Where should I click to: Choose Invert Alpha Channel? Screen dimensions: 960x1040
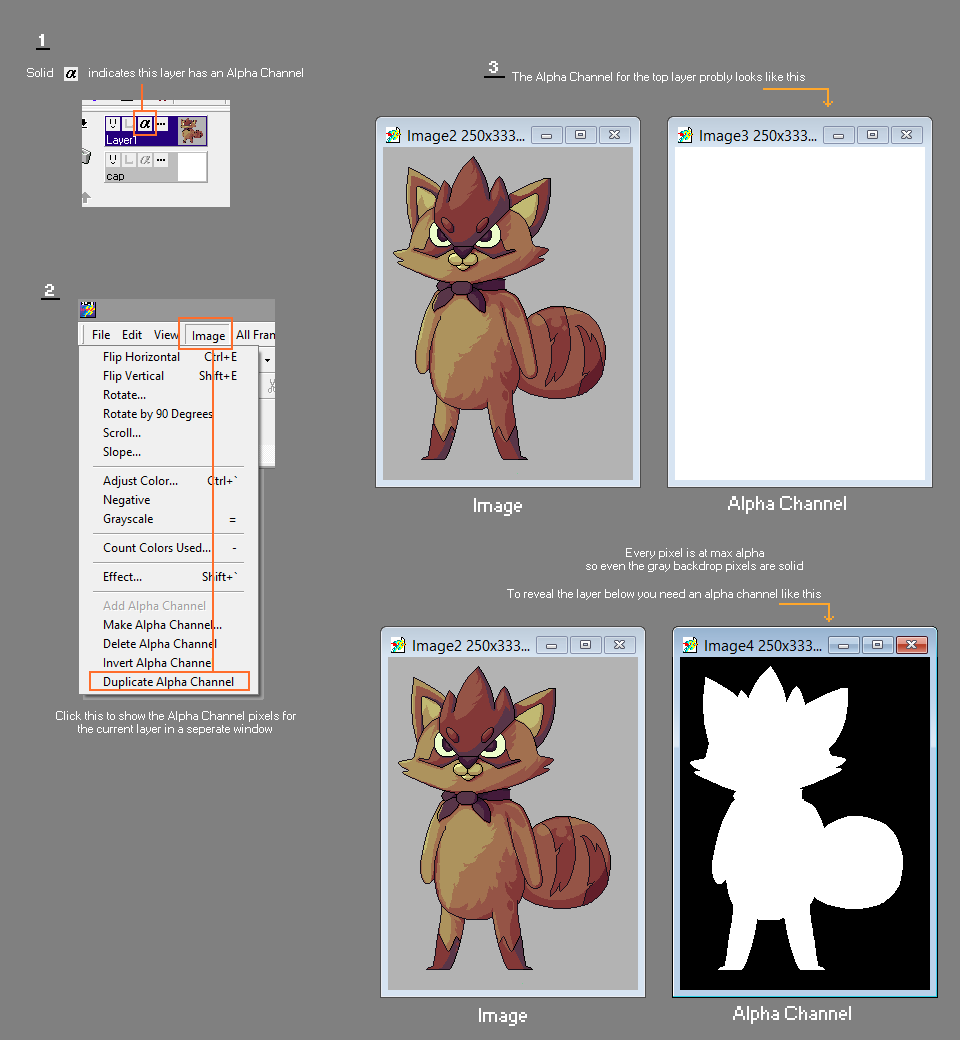pyautogui.click(x=169, y=663)
